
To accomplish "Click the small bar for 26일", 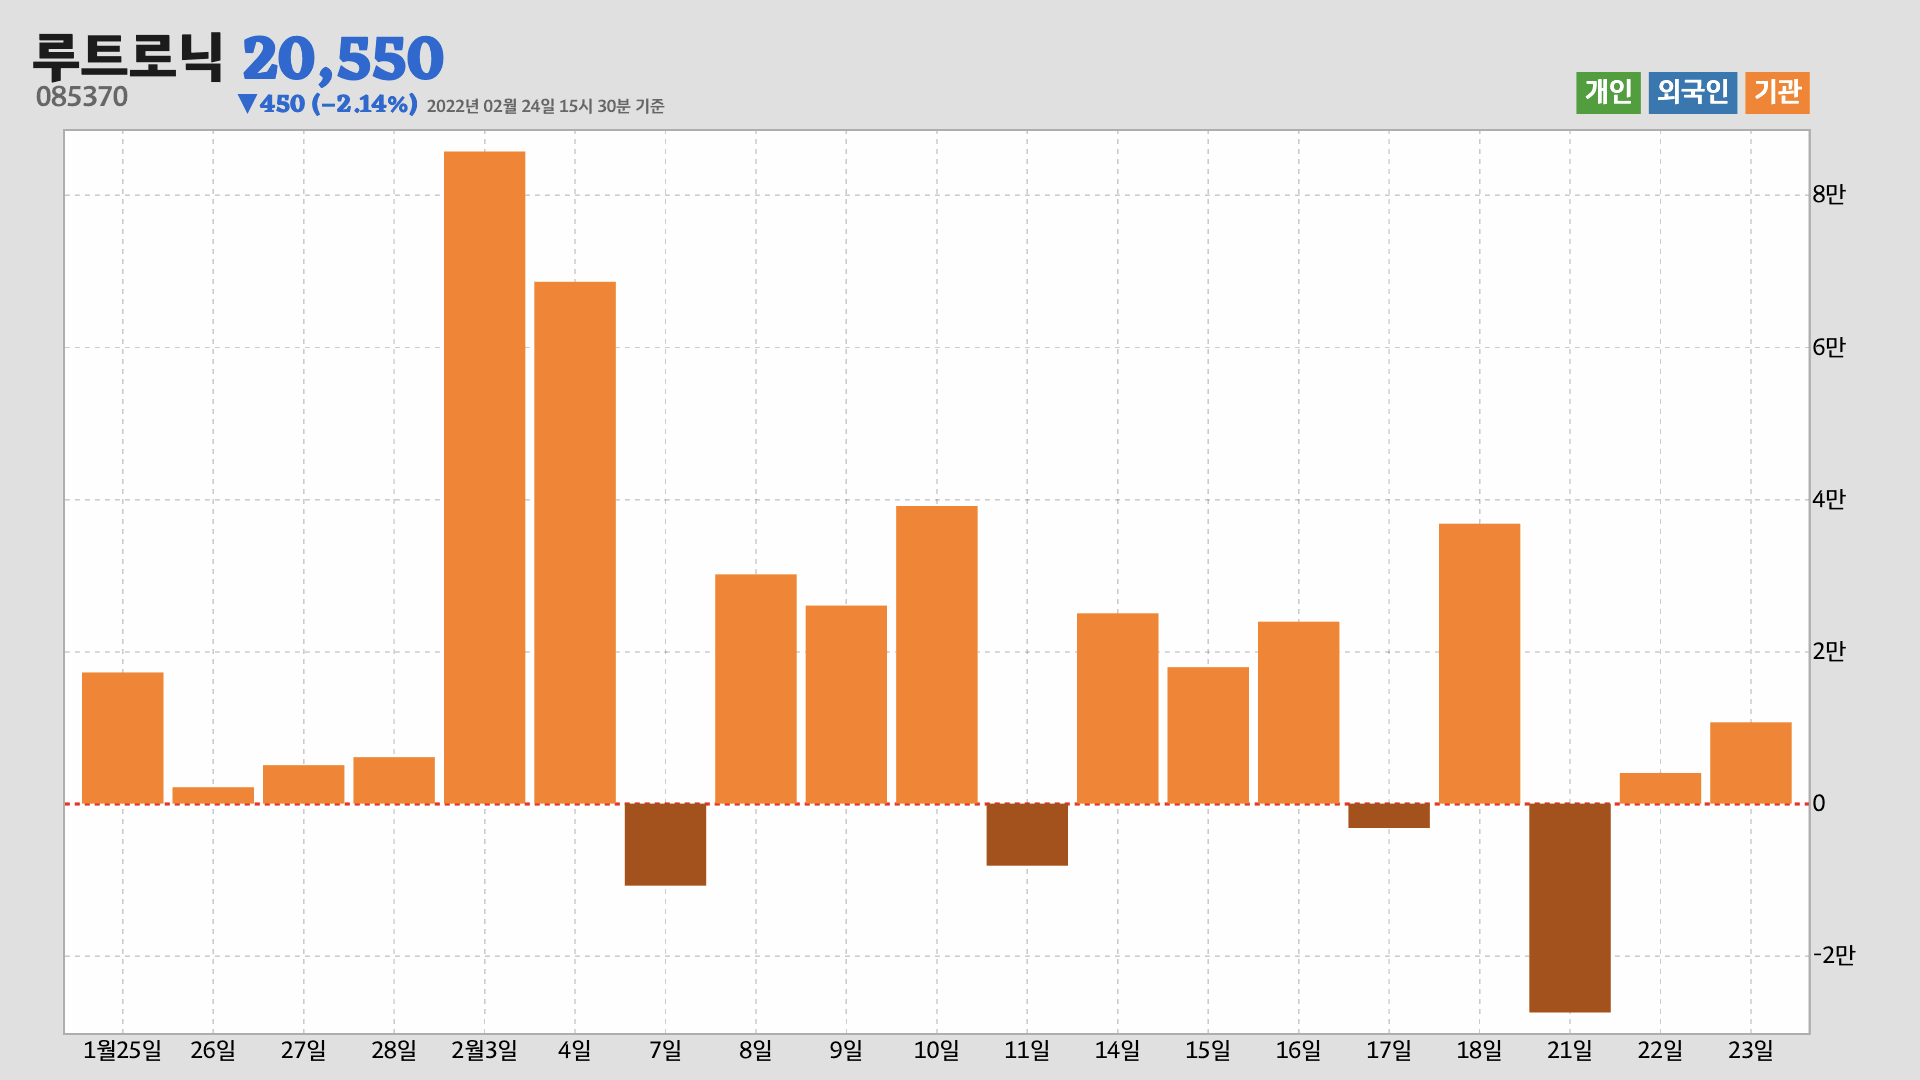I will (x=213, y=796).
